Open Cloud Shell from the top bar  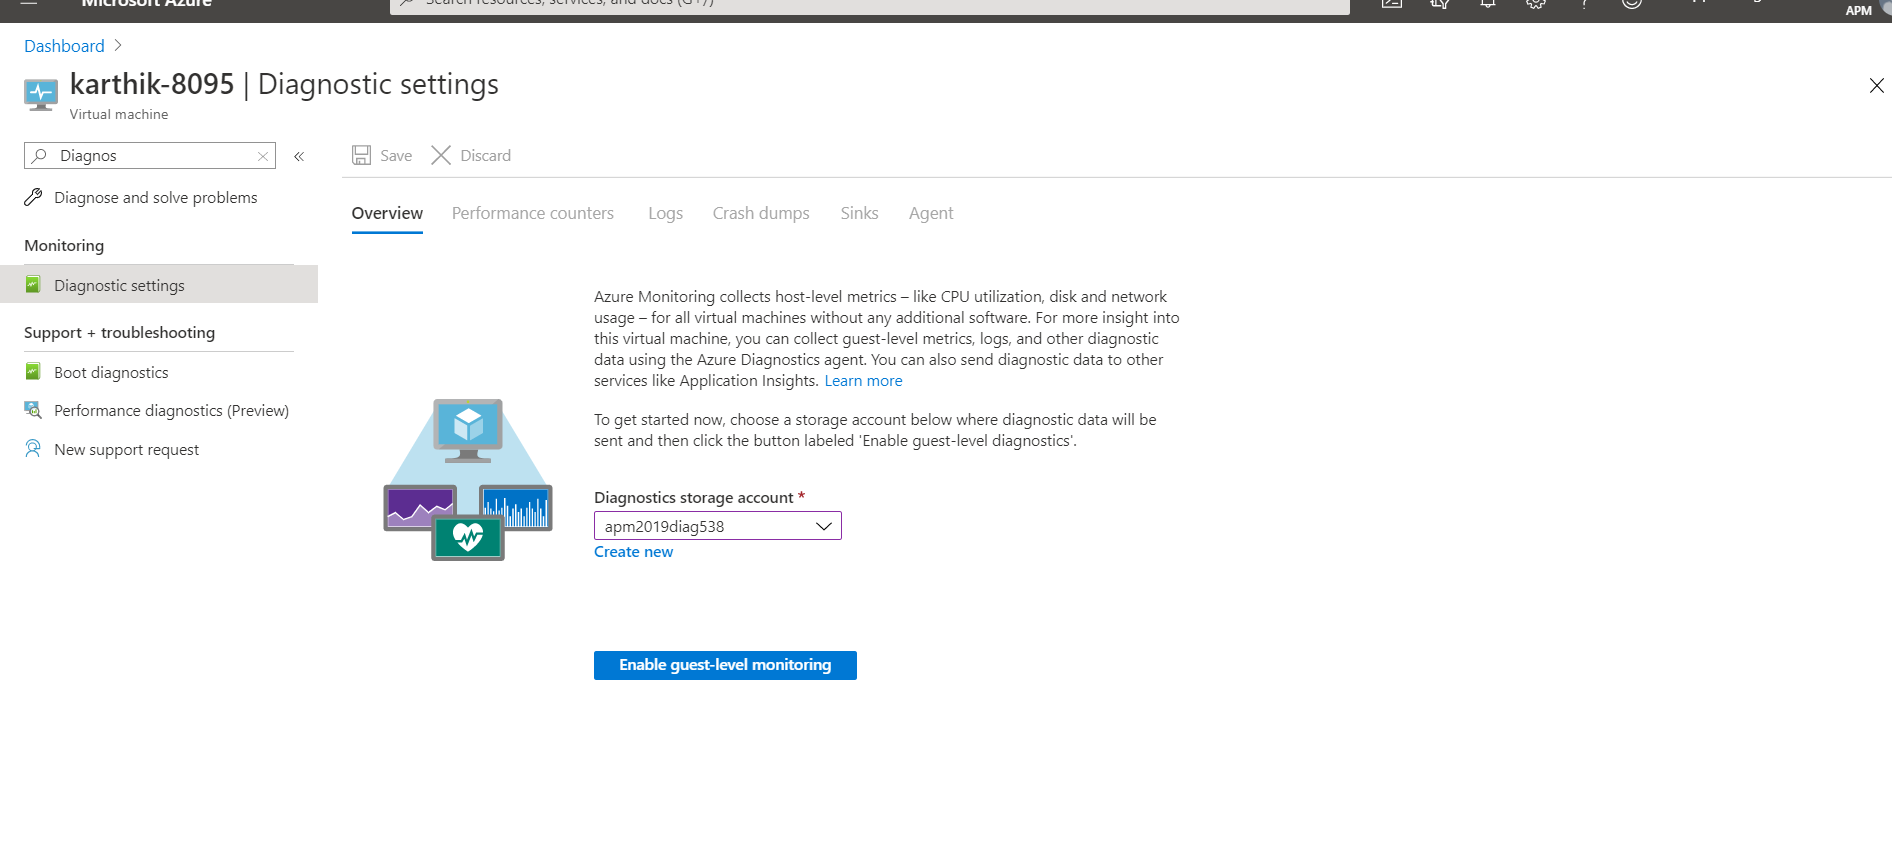1392,4
